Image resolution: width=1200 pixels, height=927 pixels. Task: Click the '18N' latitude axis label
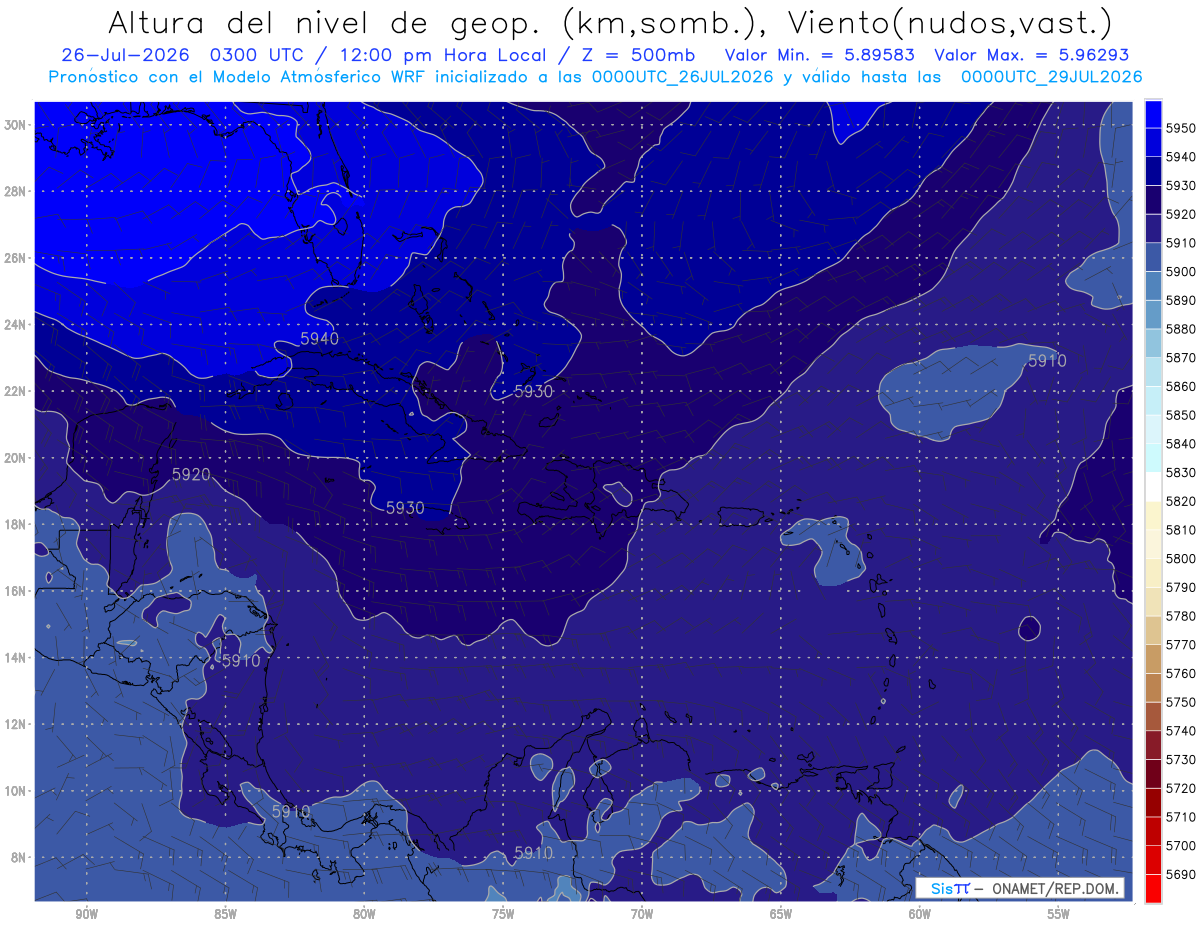point(16,525)
